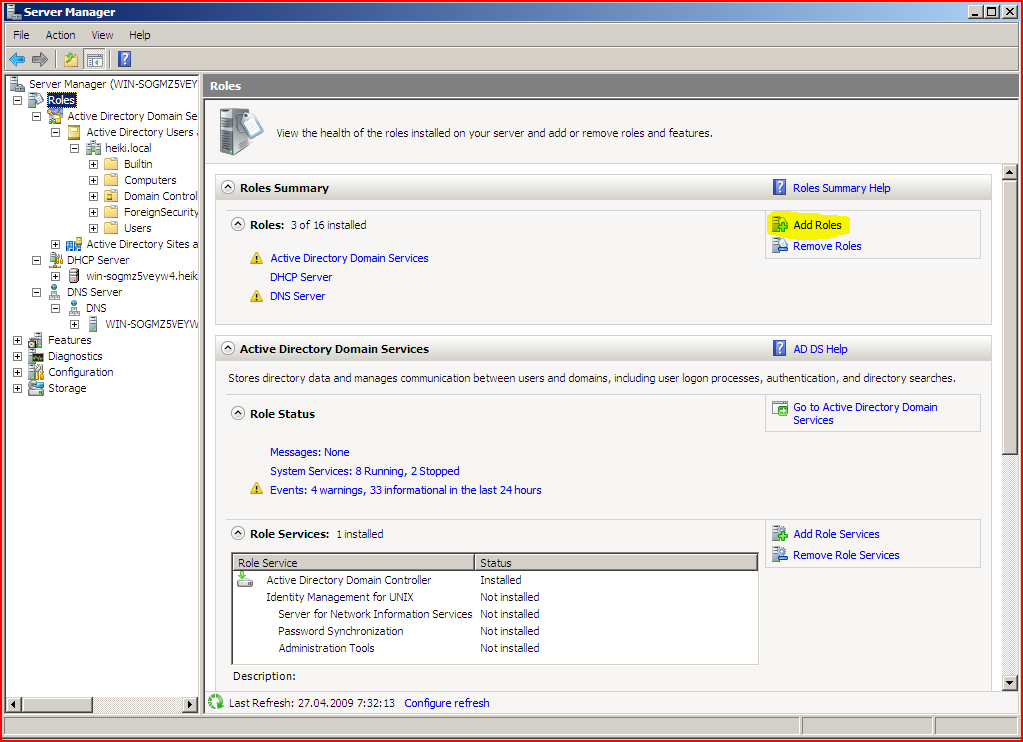This screenshot has width=1023, height=742.
Task: Click the Storage node icon in tree
Action: pyautogui.click(x=36, y=388)
